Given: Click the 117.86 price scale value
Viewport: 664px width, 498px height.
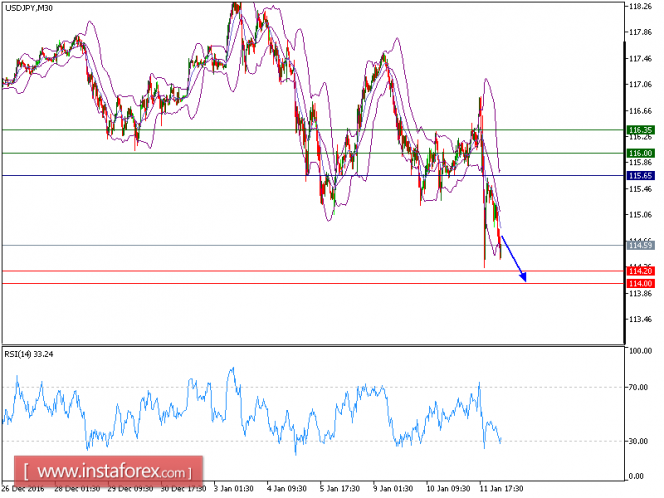Looking at the screenshot, I should tap(640, 32).
